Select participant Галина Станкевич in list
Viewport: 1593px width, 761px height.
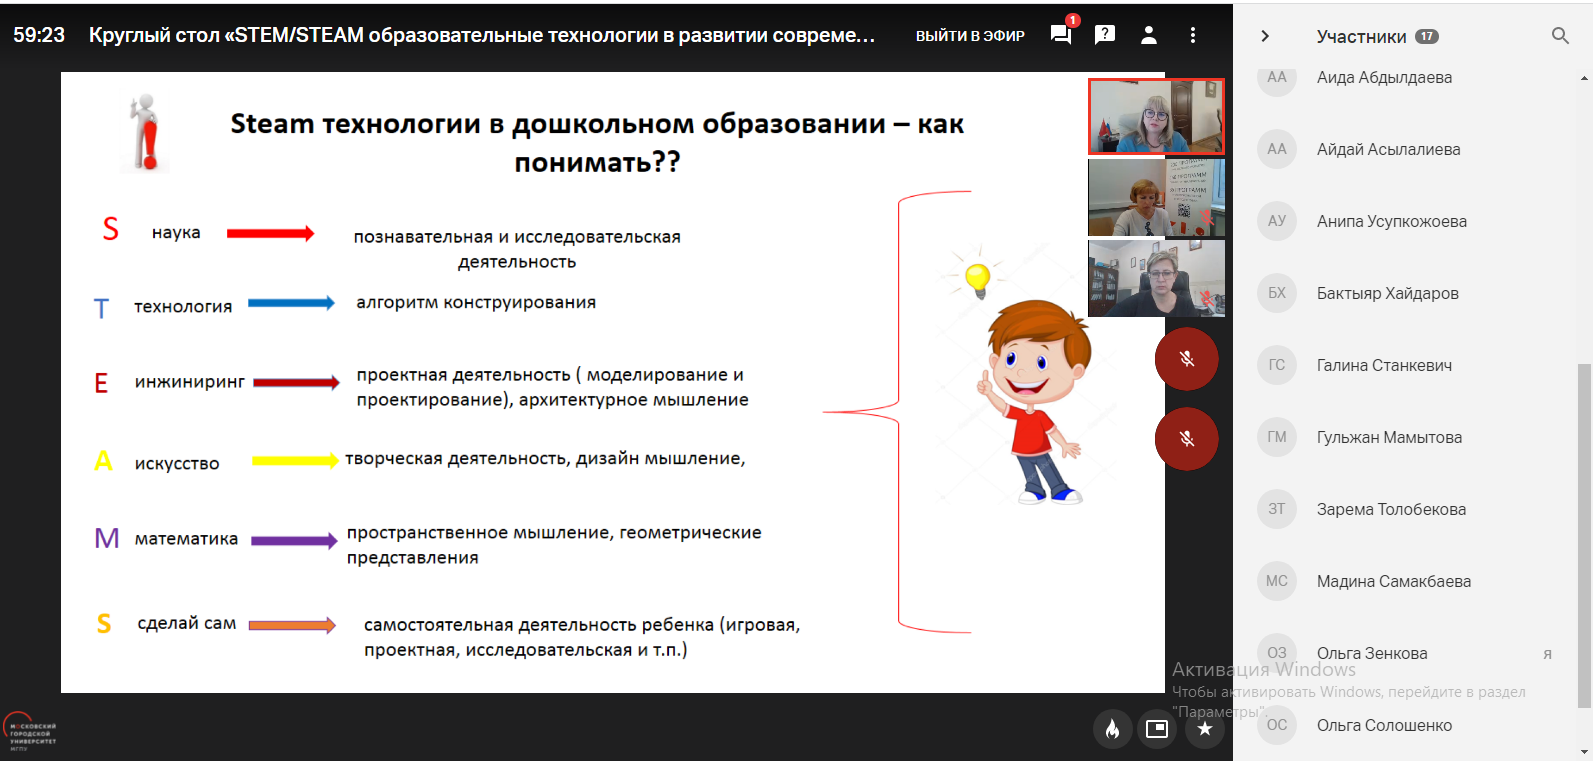tap(1384, 365)
